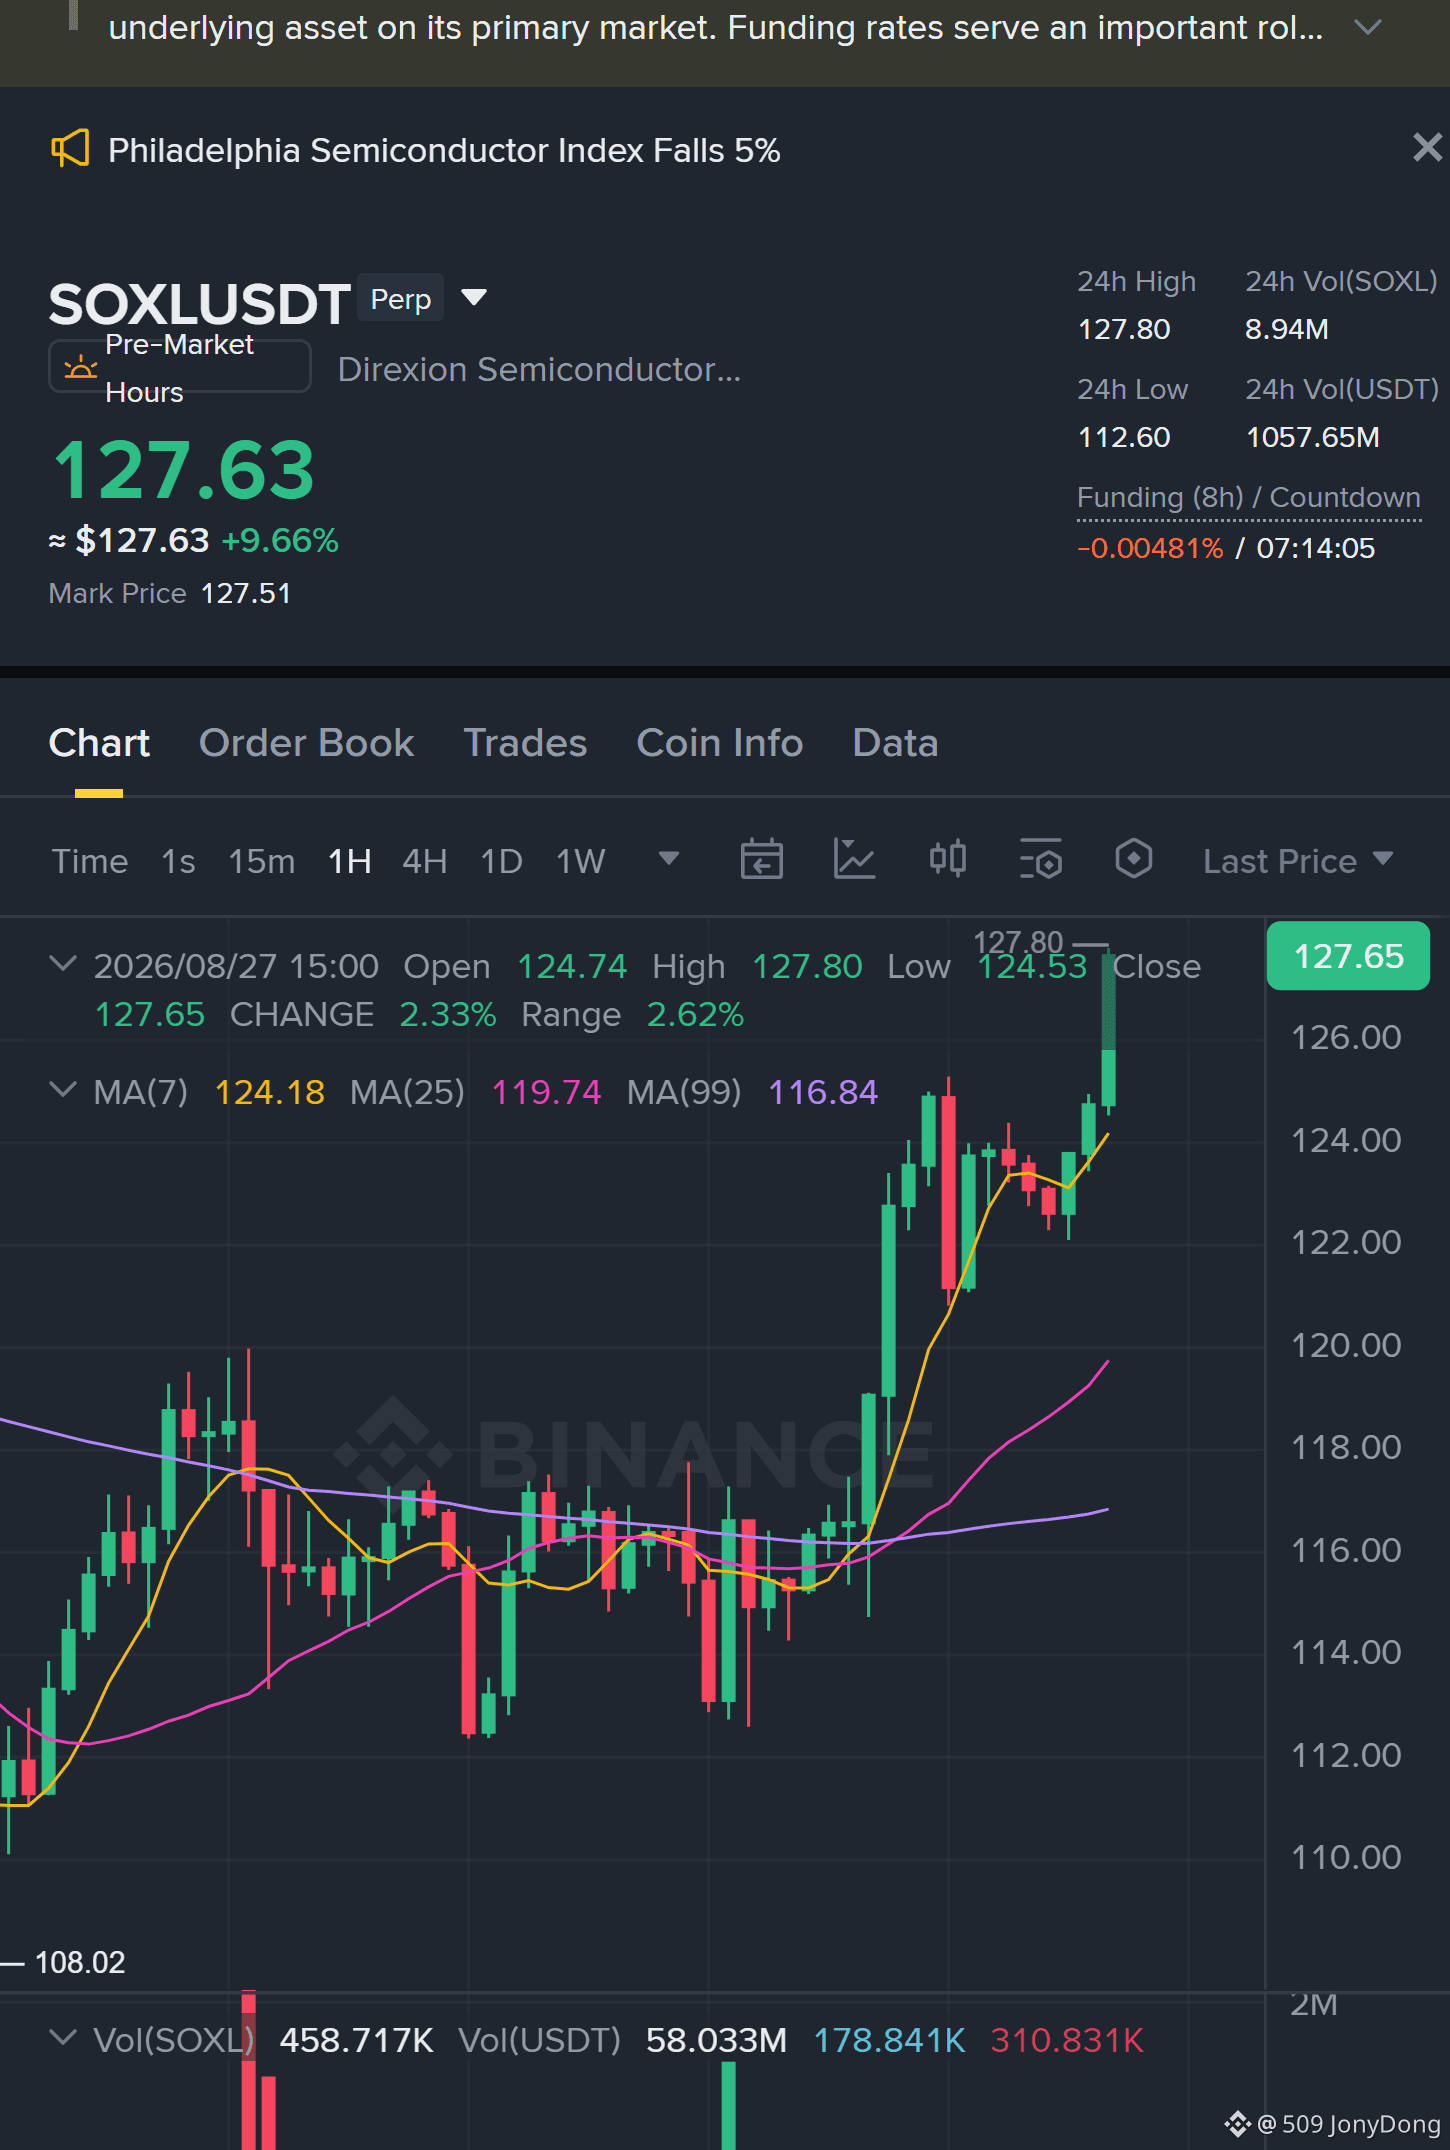Screen dimensions: 1450x2150
Task: Open the chart calendar date-jump icon
Action: click(x=761, y=860)
